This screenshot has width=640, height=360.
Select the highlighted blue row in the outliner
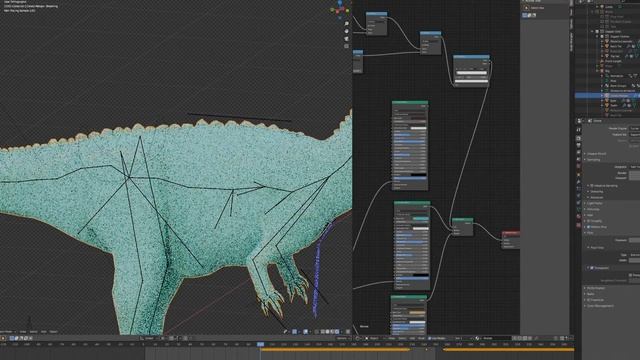(x=607, y=96)
